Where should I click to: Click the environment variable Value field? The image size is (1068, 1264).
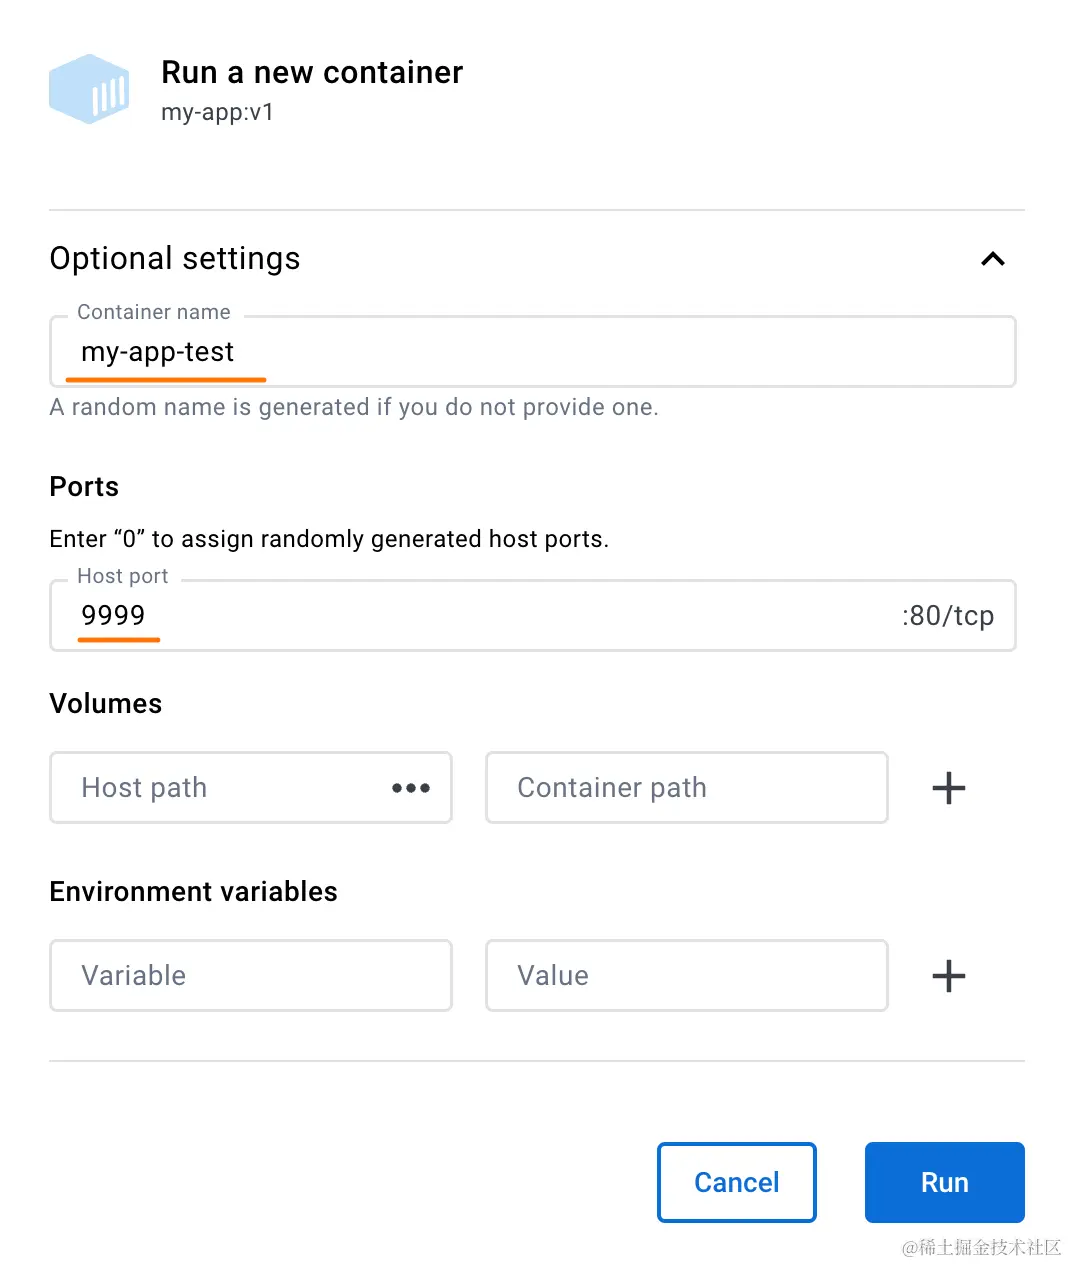pyautogui.click(x=686, y=976)
